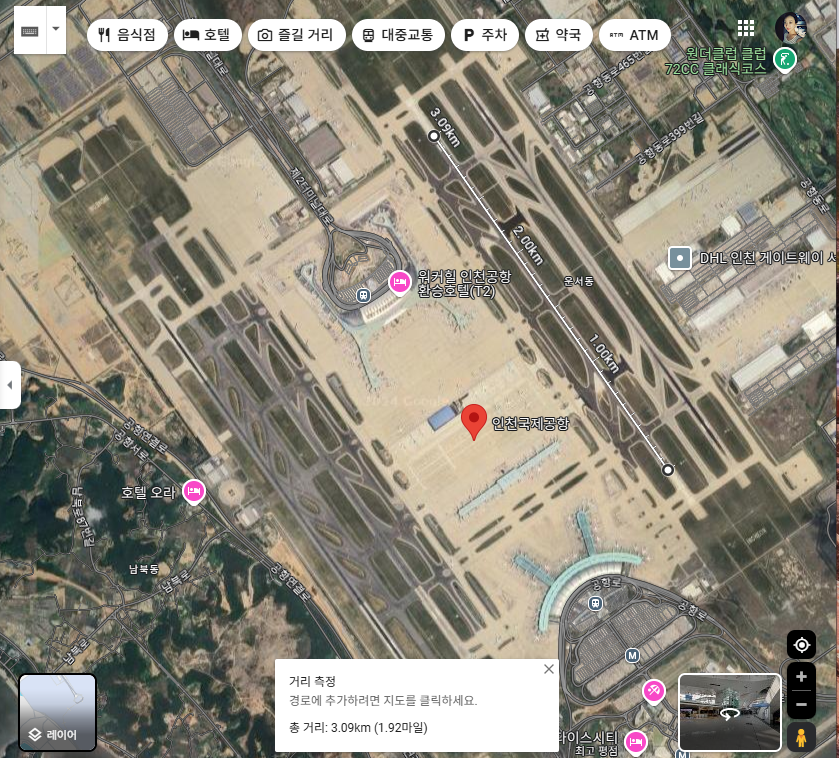Image resolution: width=839 pixels, height=758 pixels.
Task: Show my current location
Action: (801, 645)
